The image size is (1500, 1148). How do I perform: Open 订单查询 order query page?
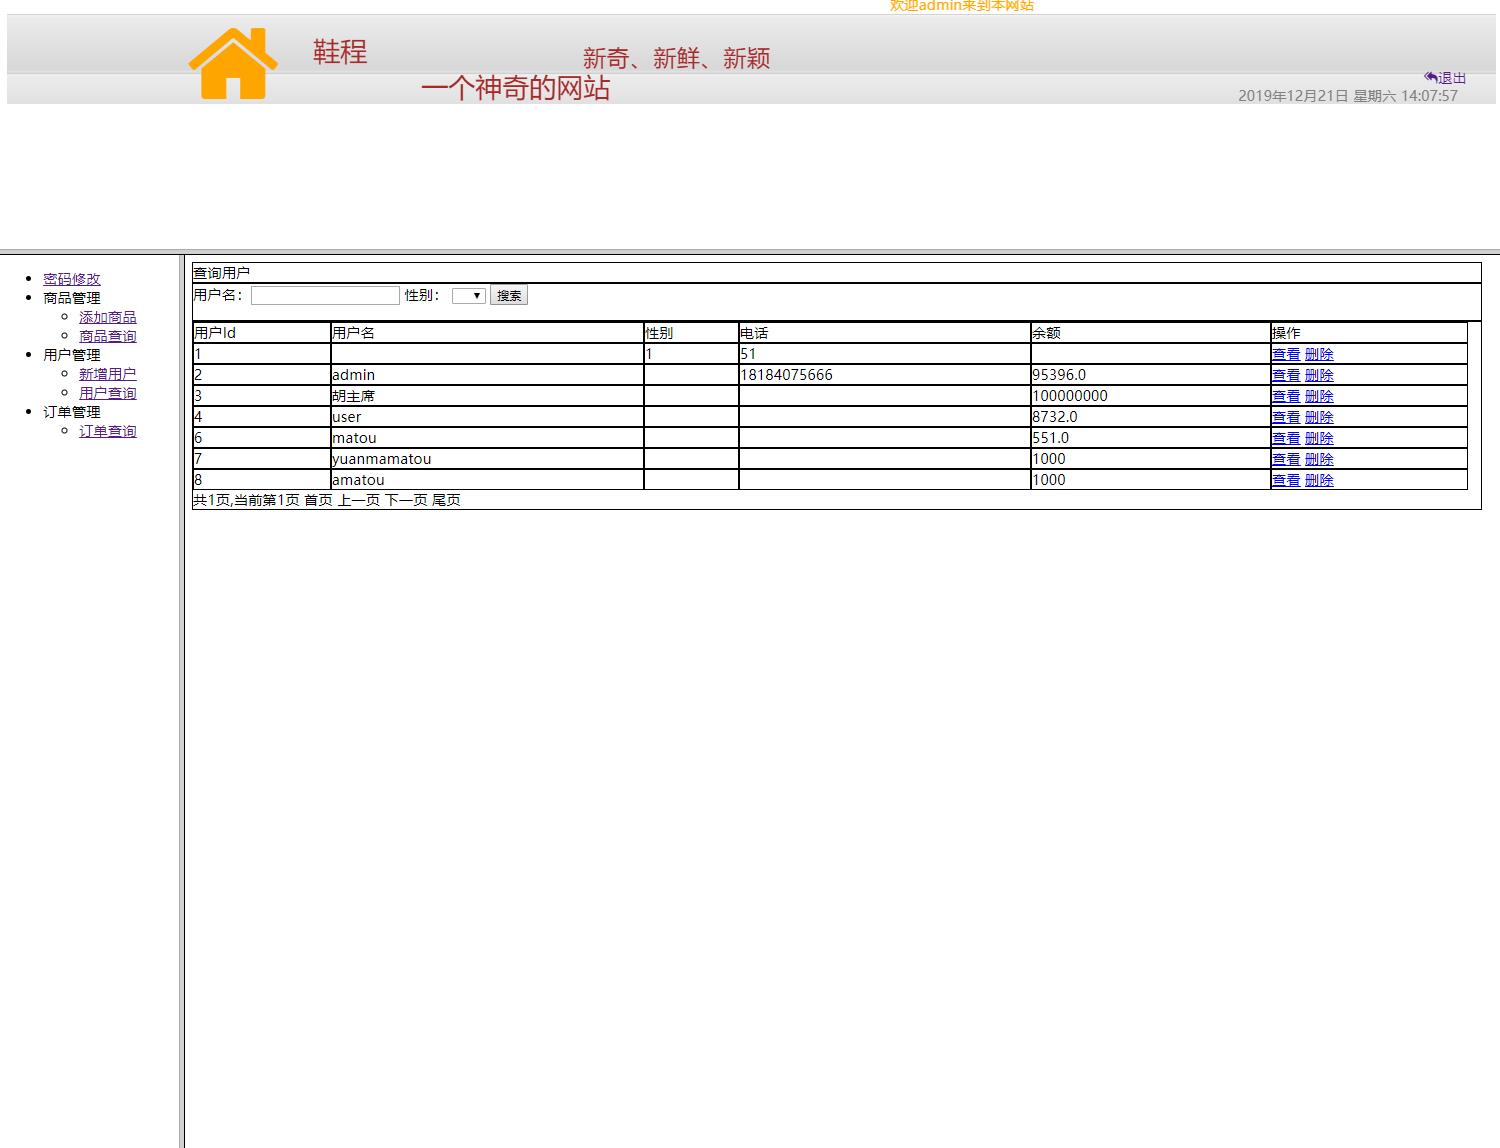pyautogui.click(x=107, y=431)
